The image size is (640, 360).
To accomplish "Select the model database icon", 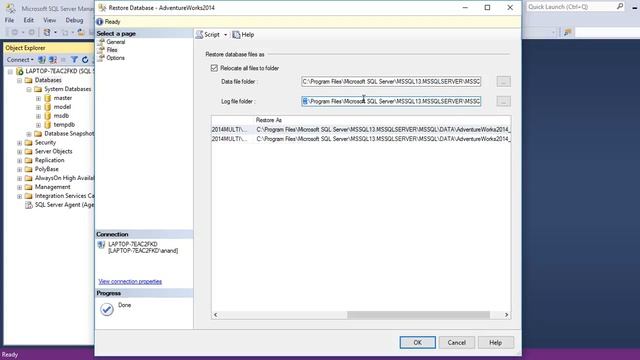I will tap(48, 107).
